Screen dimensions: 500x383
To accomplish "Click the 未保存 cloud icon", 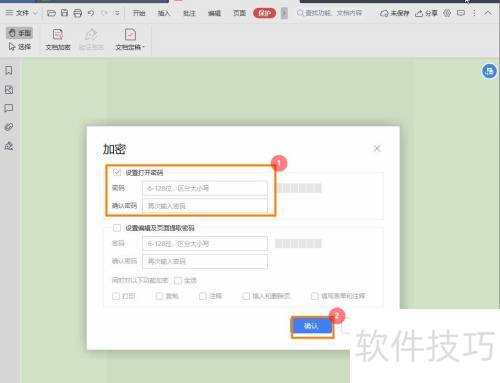I will [x=395, y=13].
